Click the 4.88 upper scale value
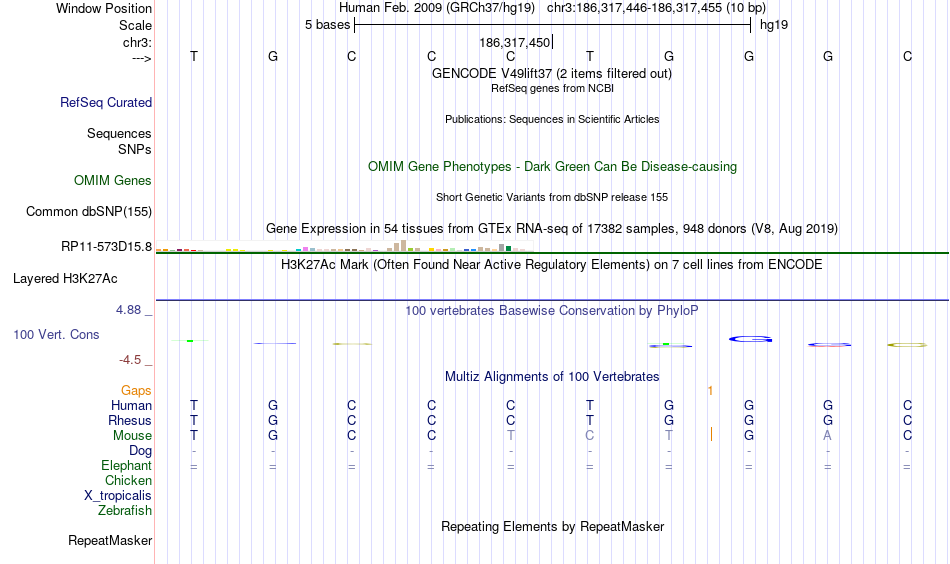Image resolution: width=950 pixels, height=564 pixels. [128, 310]
